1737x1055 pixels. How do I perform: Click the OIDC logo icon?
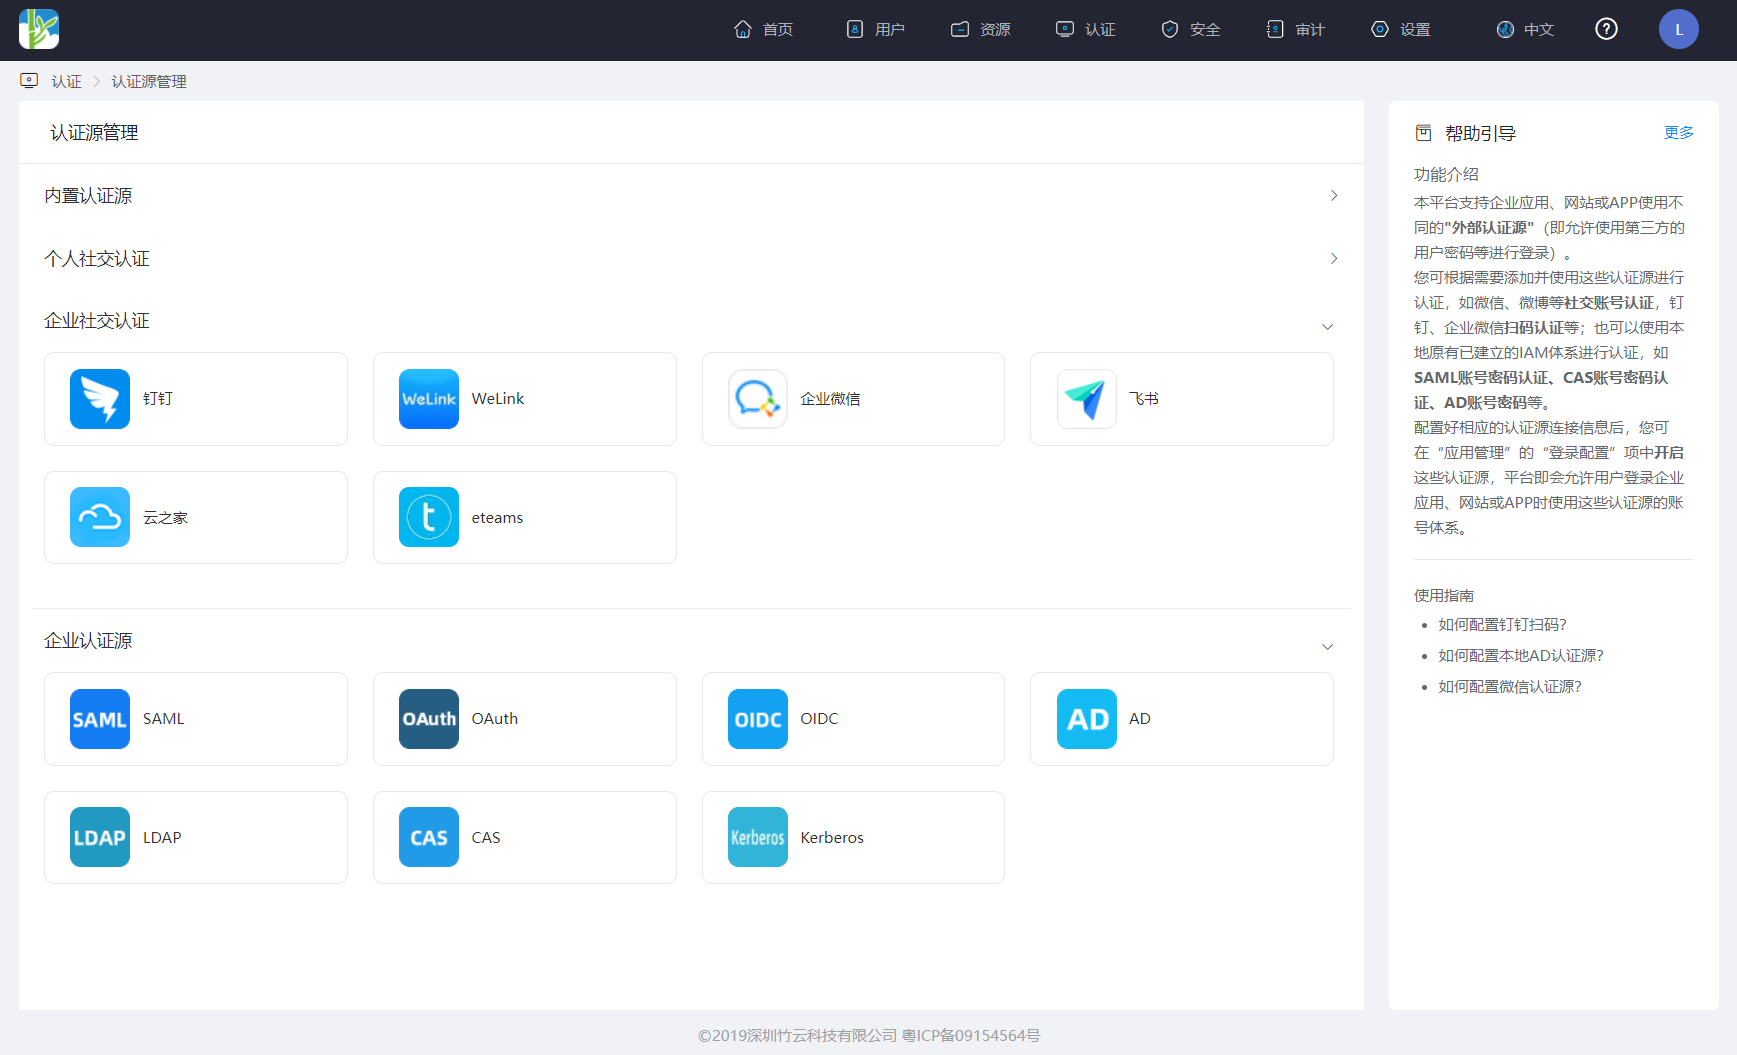click(758, 719)
